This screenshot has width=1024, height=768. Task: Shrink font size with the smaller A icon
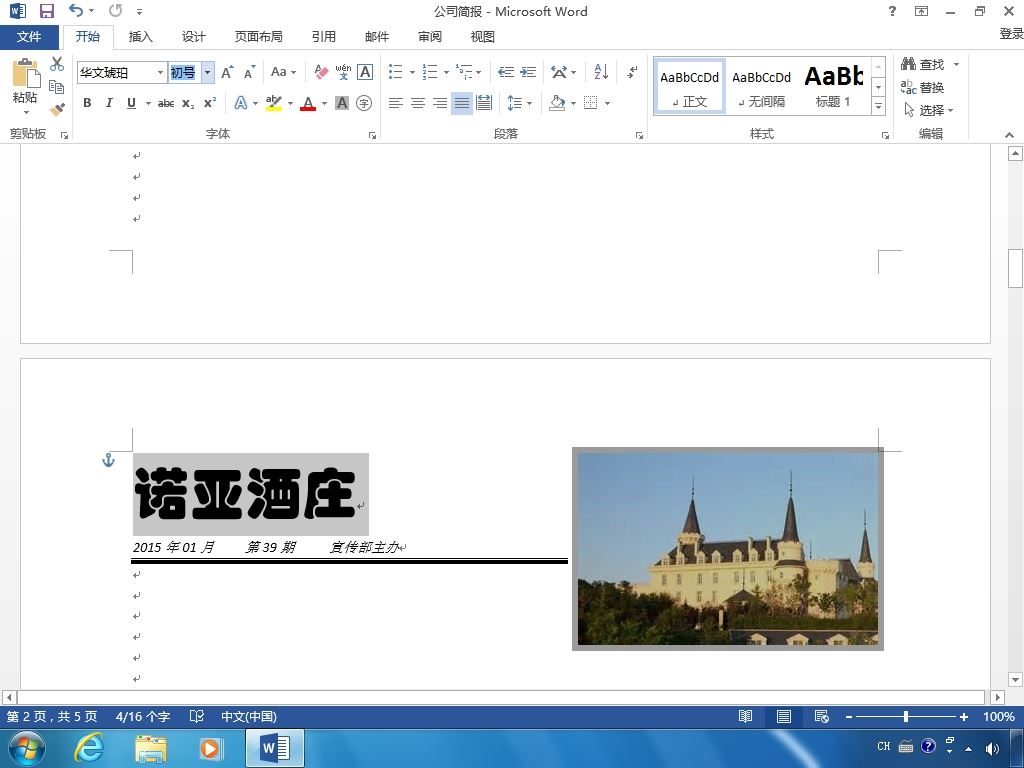(249, 72)
